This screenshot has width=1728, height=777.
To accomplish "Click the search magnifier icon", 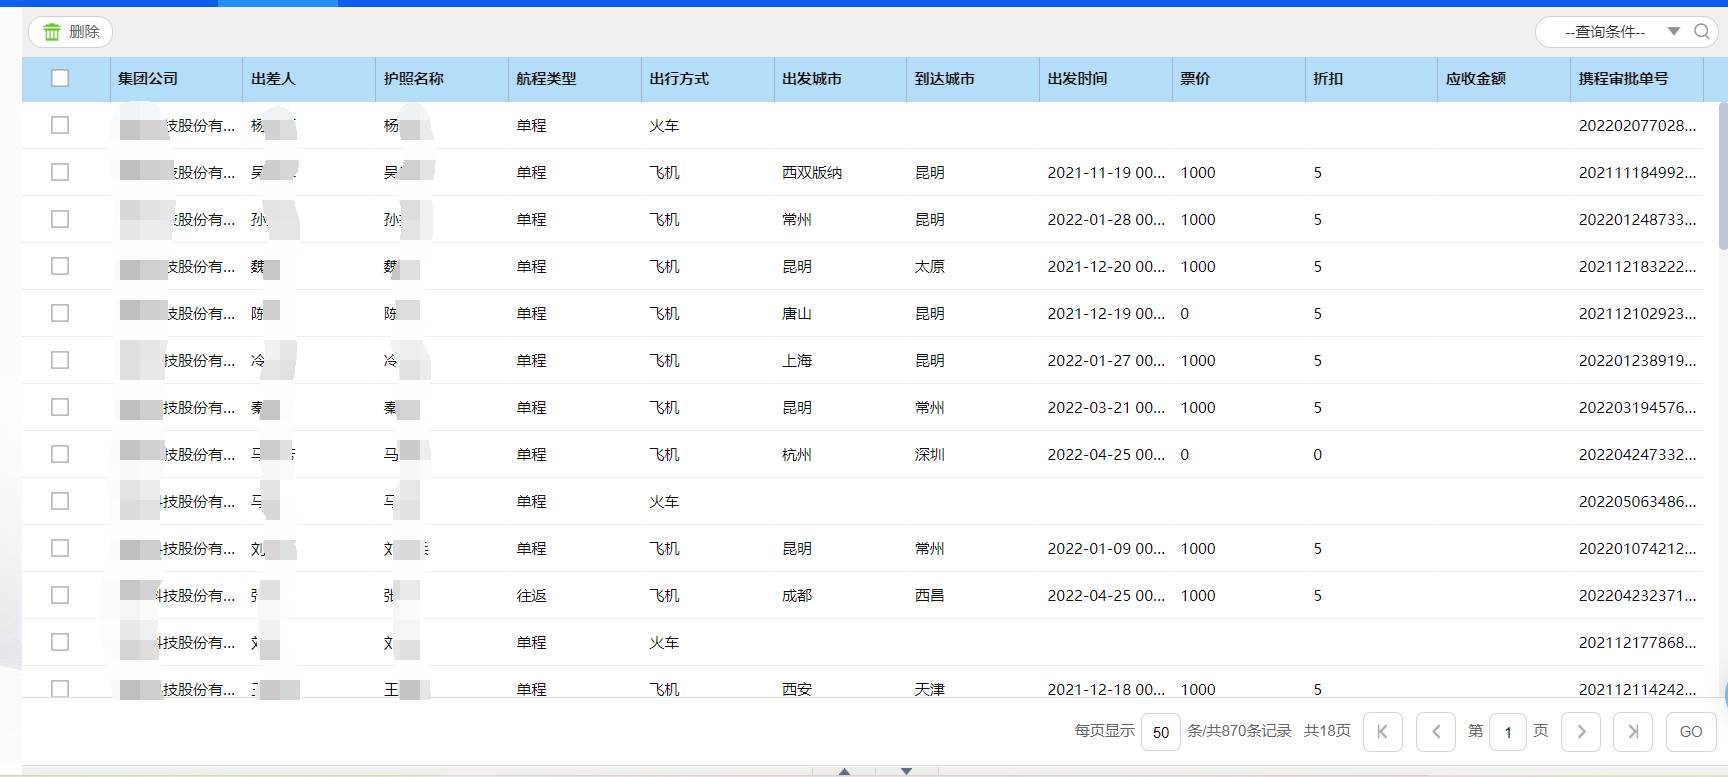I will coord(1701,32).
